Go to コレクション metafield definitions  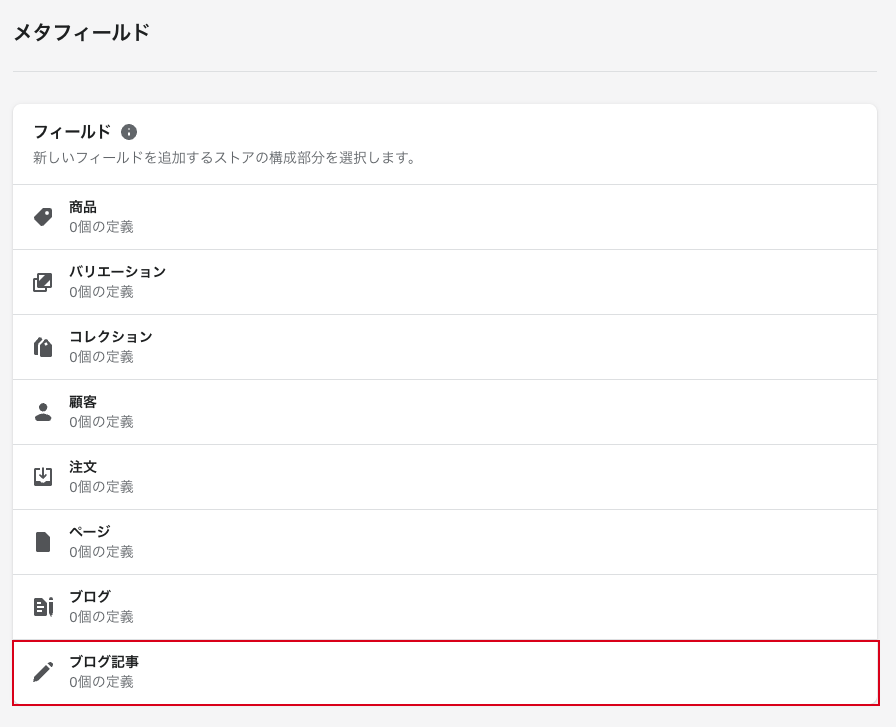click(x=110, y=337)
